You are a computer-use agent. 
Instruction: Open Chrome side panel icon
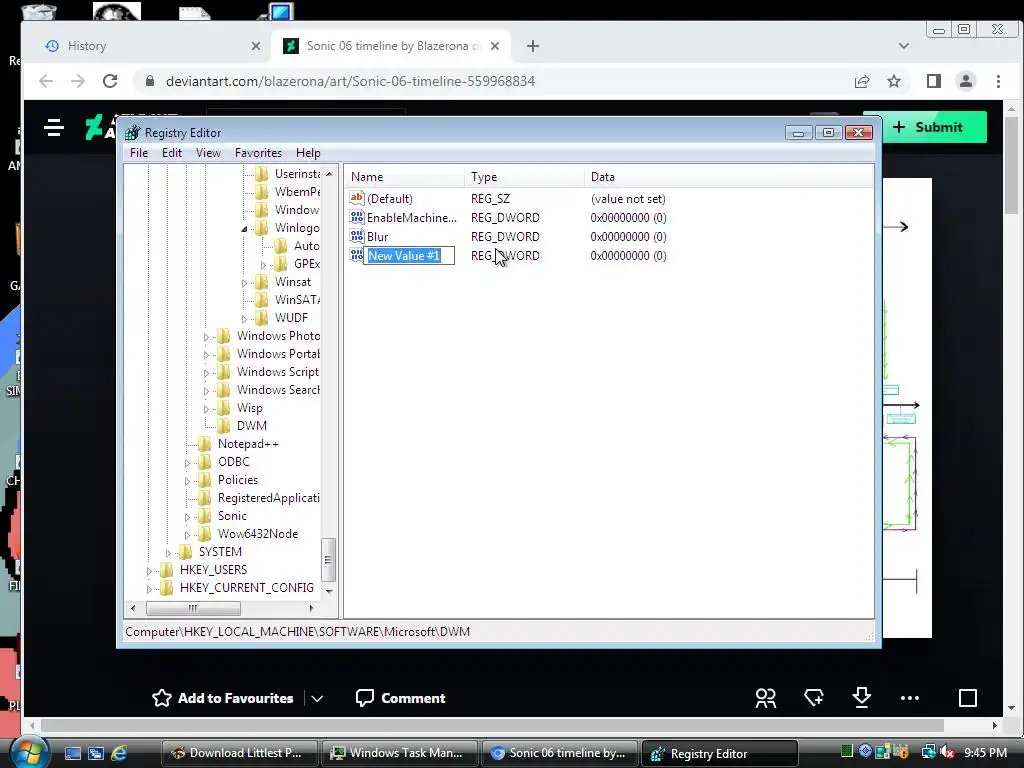934,81
